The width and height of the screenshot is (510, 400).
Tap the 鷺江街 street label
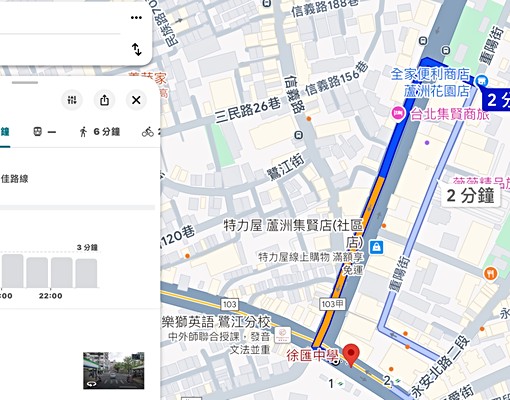pyautogui.click(x=286, y=167)
